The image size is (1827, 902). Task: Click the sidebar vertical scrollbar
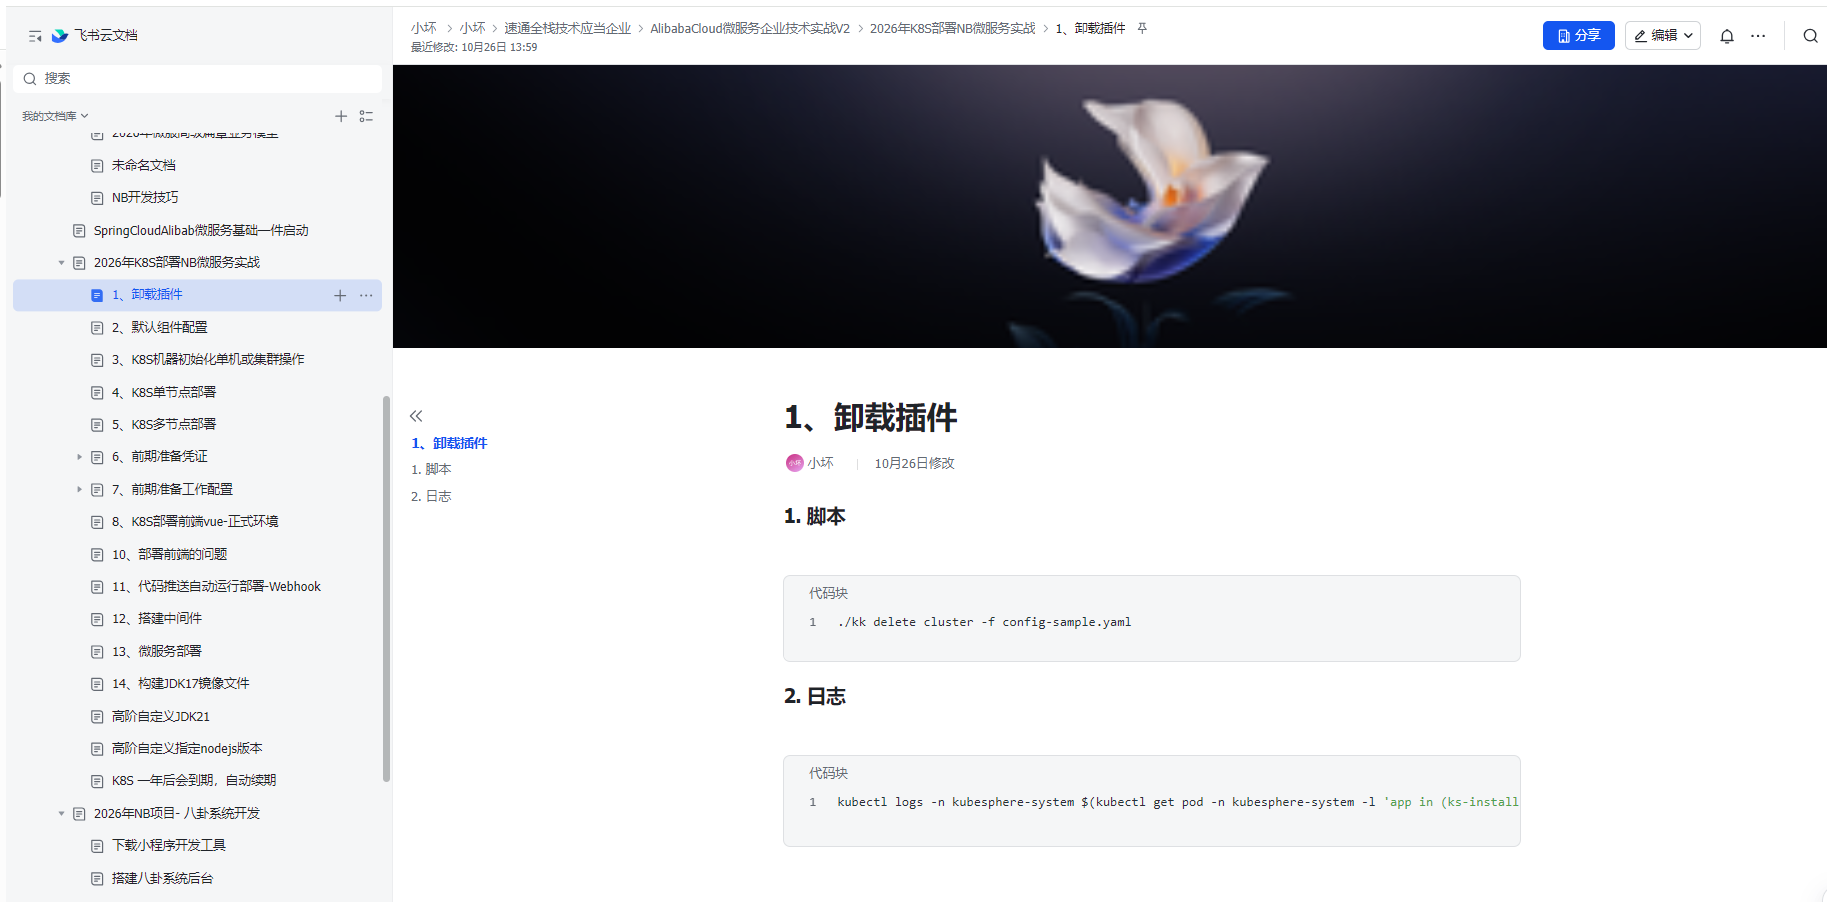point(386,588)
